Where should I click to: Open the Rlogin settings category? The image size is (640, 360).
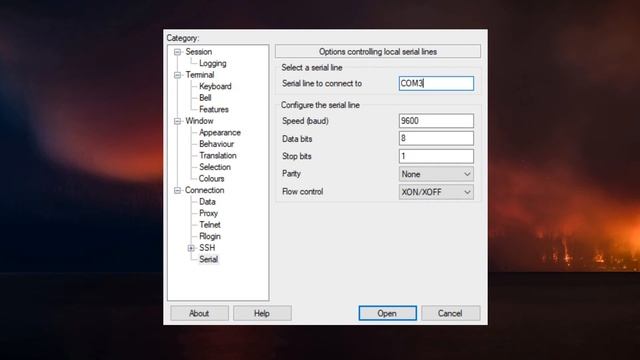pyautogui.click(x=210, y=236)
